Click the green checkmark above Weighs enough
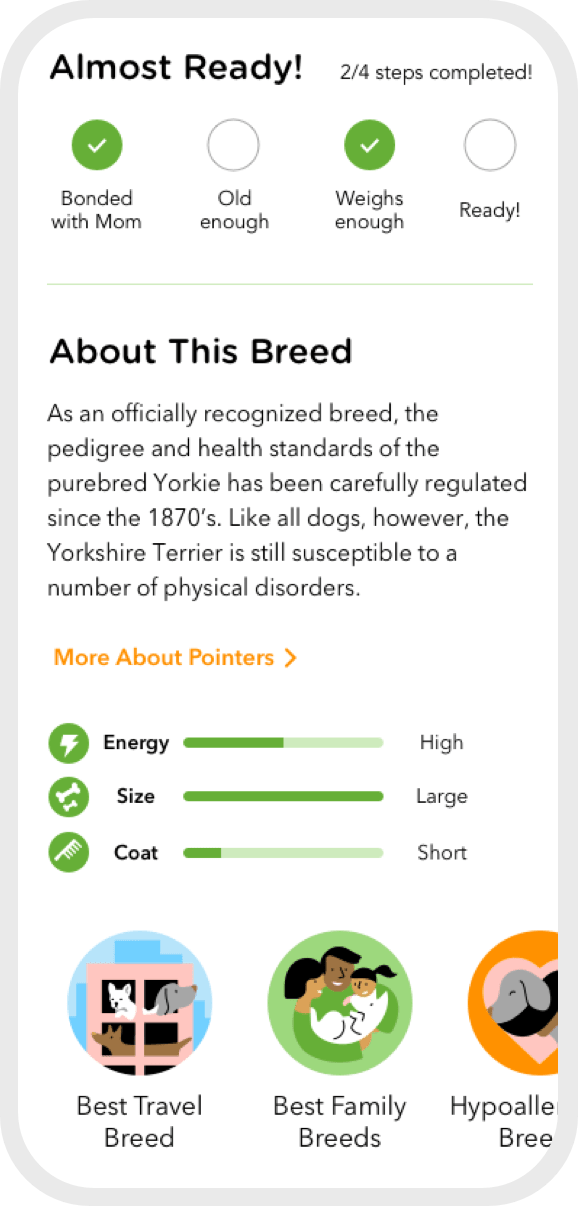 click(x=369, y=144)
